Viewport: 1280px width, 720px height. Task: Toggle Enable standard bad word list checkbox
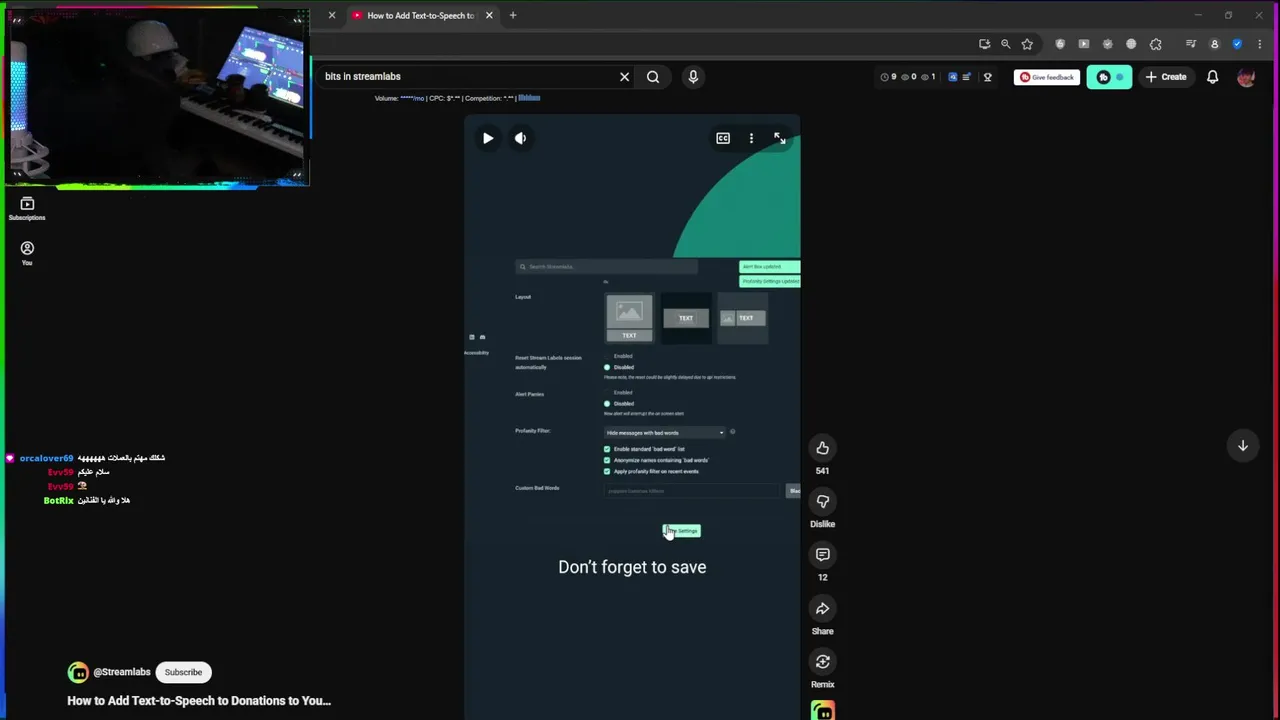pyautogui.click(x=606, y=449)
